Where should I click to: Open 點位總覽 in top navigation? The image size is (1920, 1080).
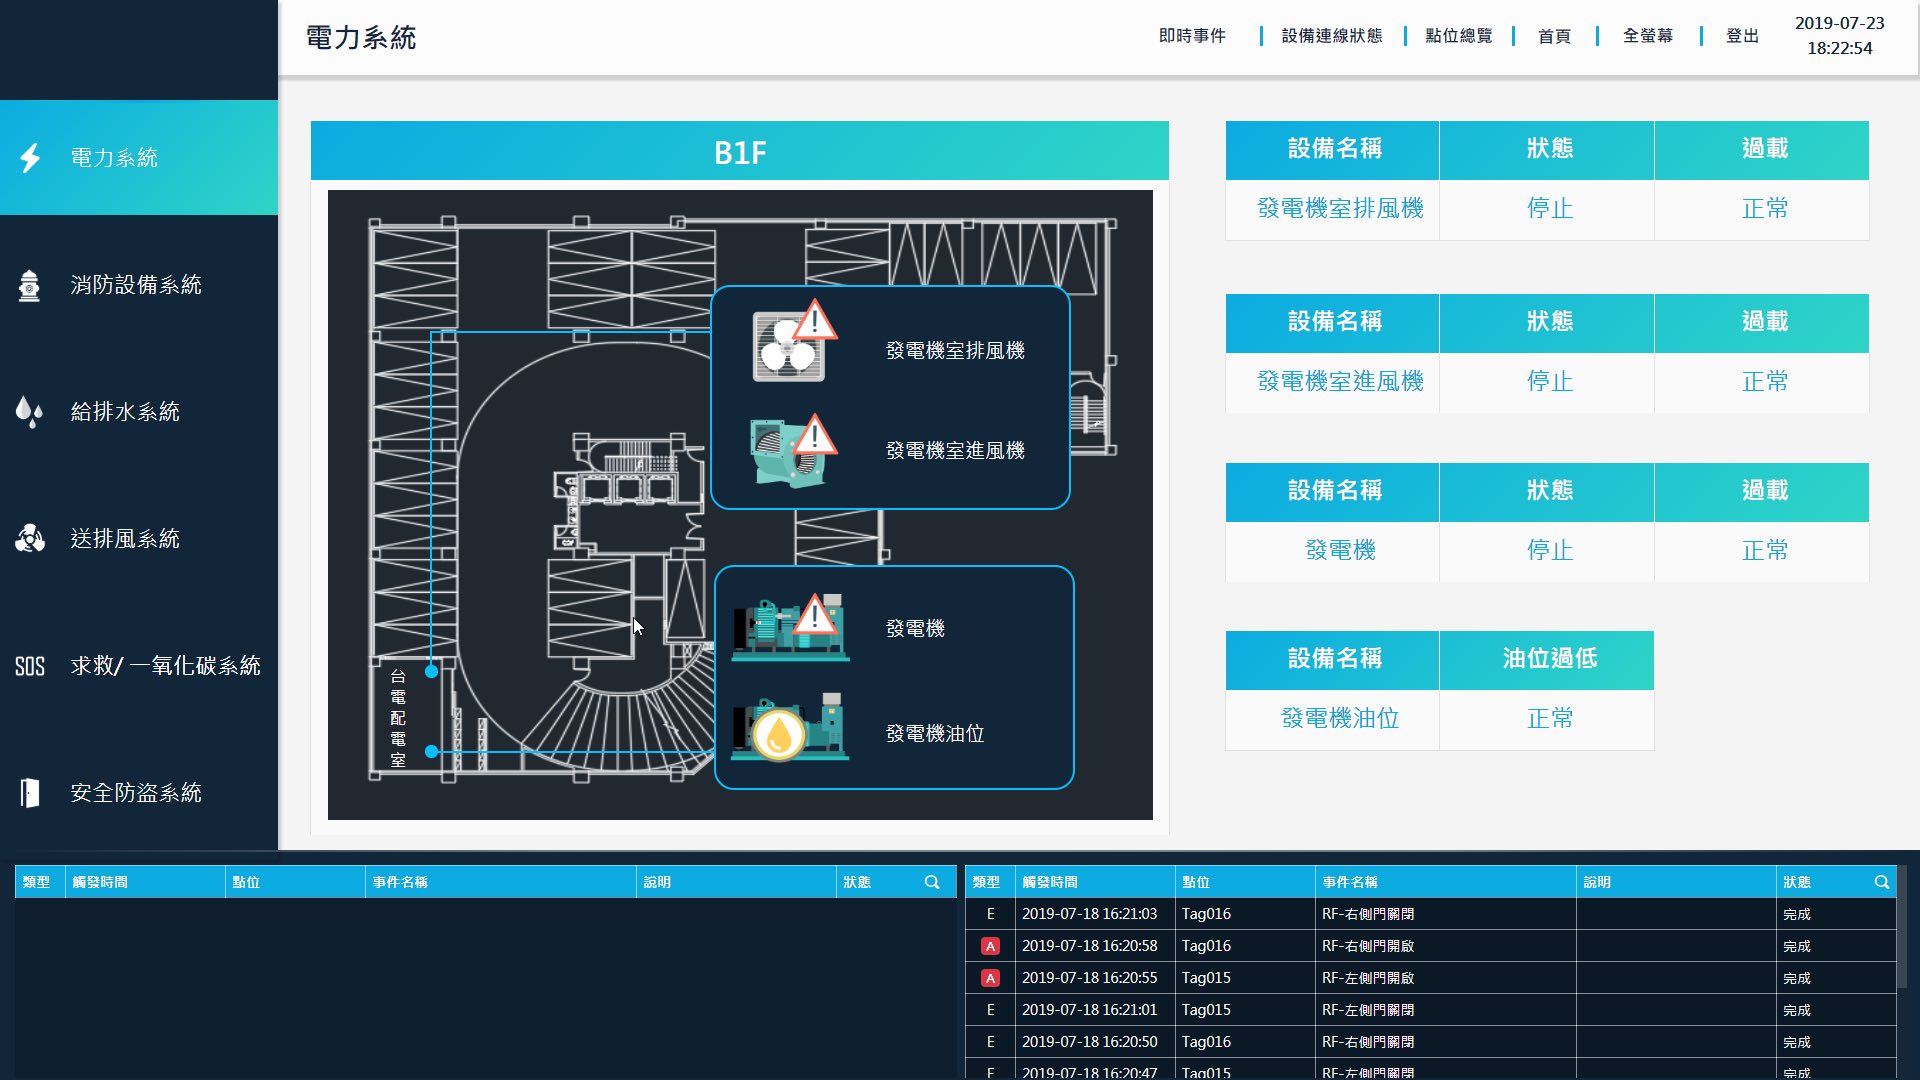point(1459,36)
